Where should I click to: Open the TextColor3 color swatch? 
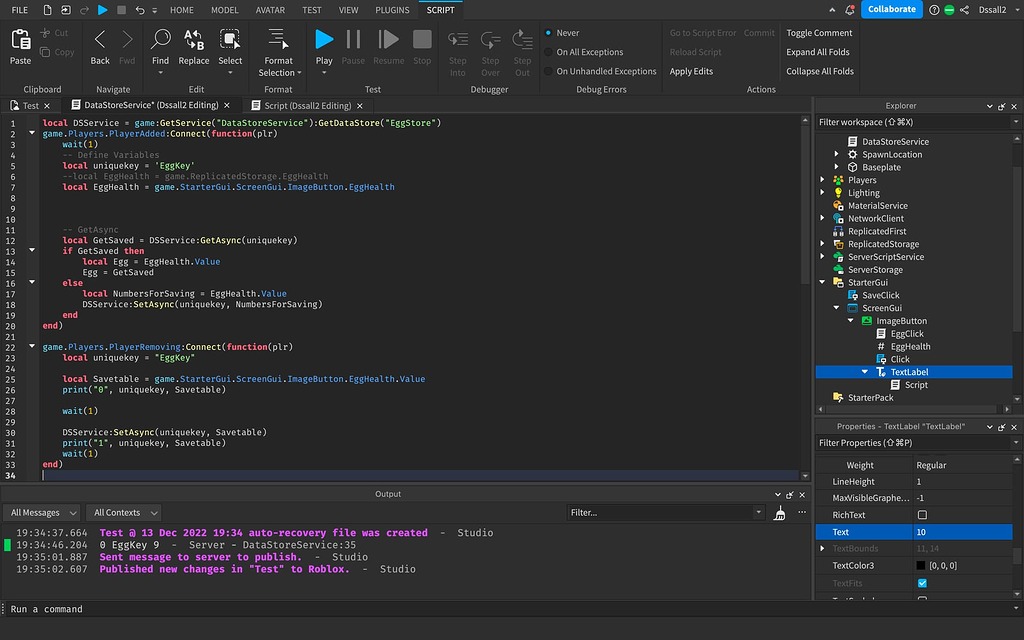coord(920,565)
